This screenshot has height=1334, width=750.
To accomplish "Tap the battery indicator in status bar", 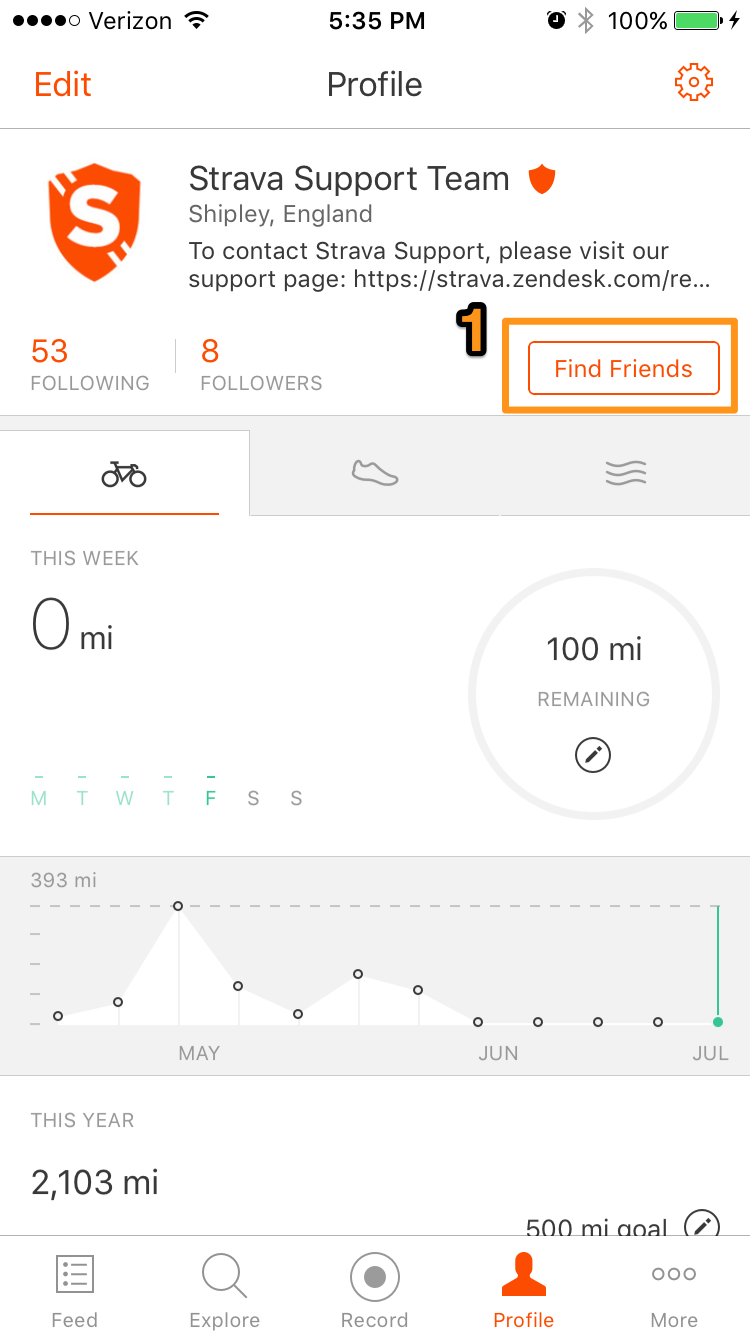I will (x=699, y=20).
